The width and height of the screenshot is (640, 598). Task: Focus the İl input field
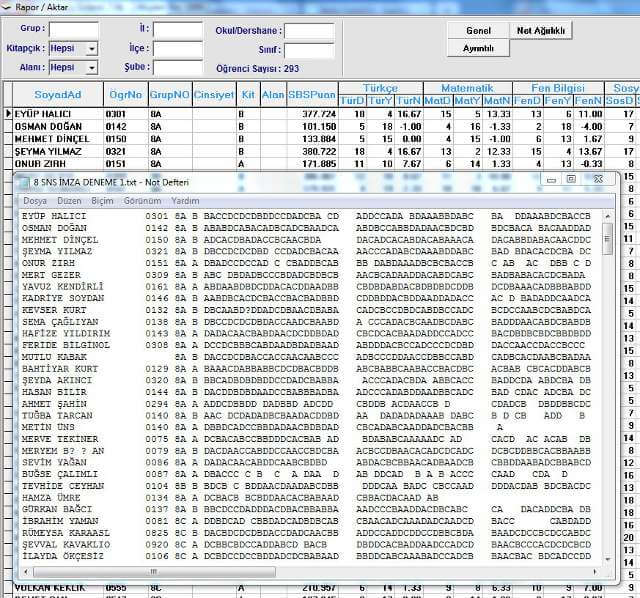pyautogui.click(x=178, y=31)
